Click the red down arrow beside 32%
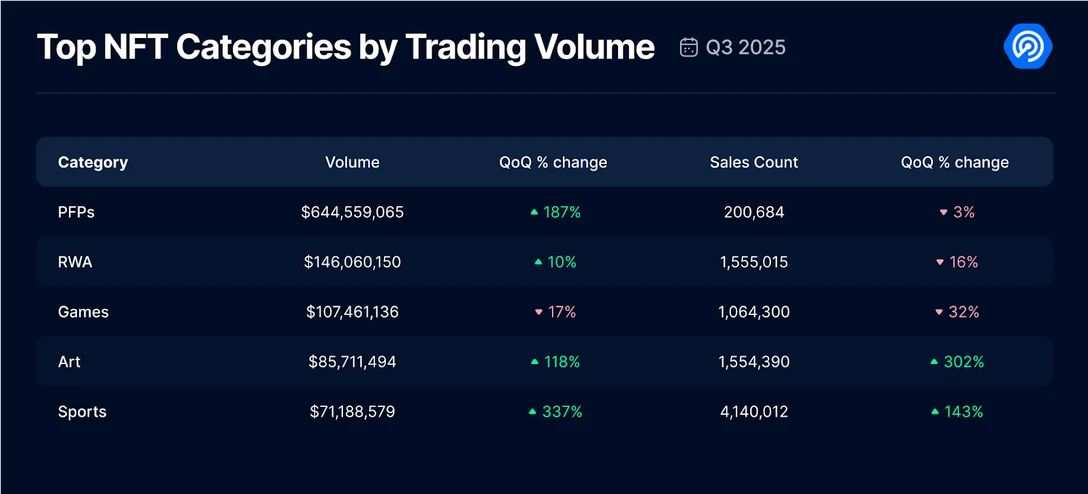This screenshot has width=1088, height=494. [x=939, y=312]
